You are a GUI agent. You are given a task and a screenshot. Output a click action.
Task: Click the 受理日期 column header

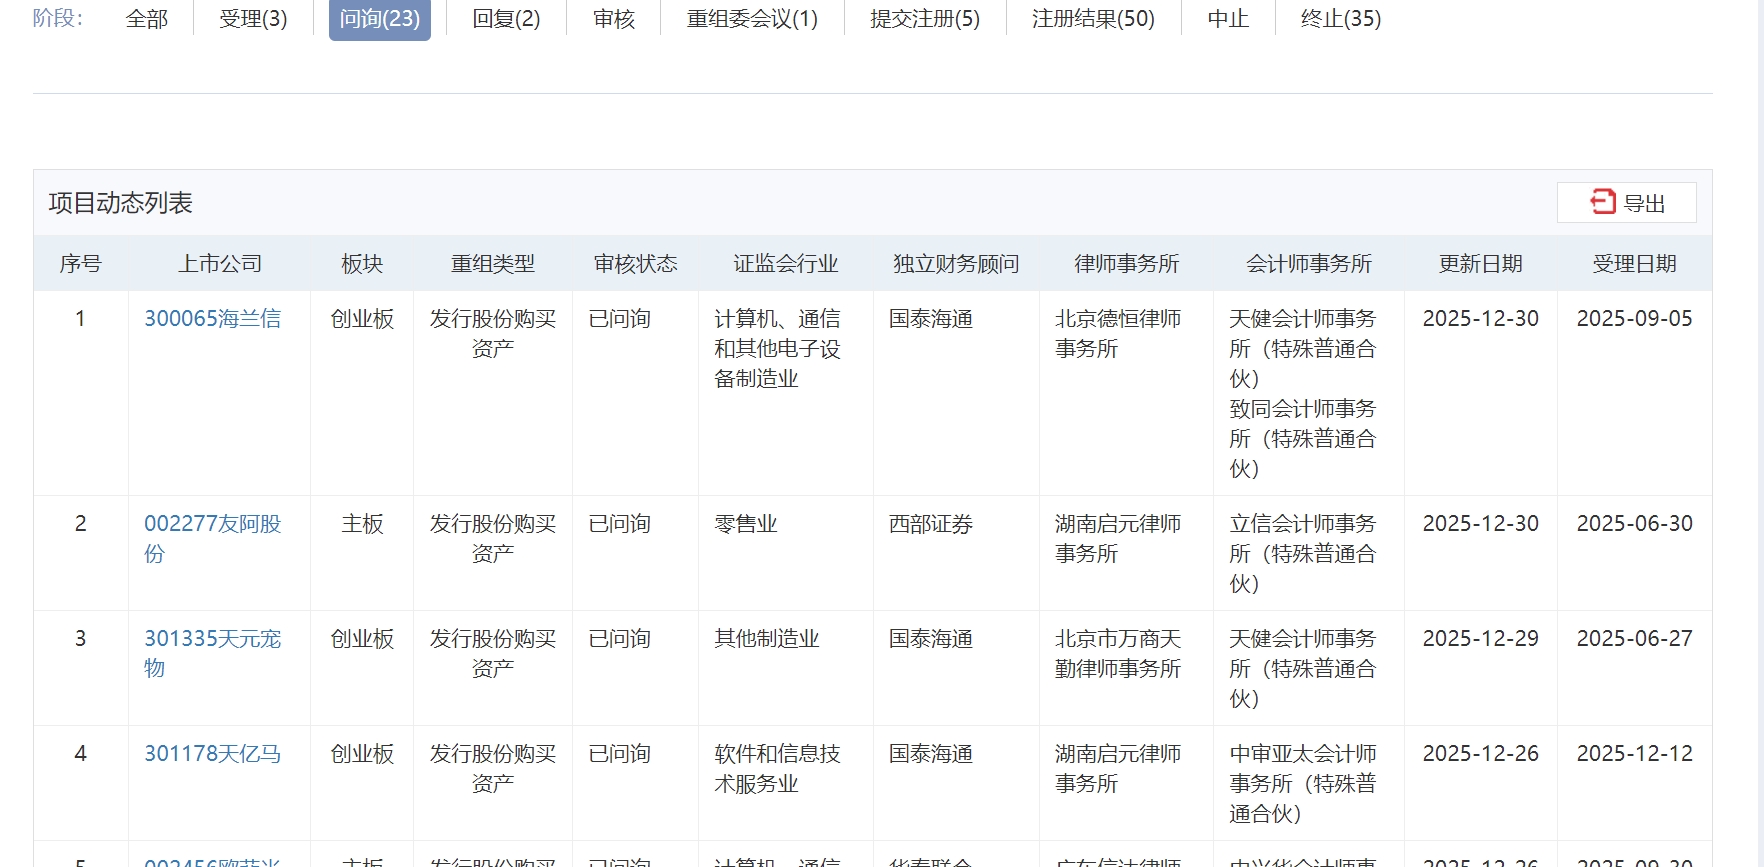(x=1635, y=264)
